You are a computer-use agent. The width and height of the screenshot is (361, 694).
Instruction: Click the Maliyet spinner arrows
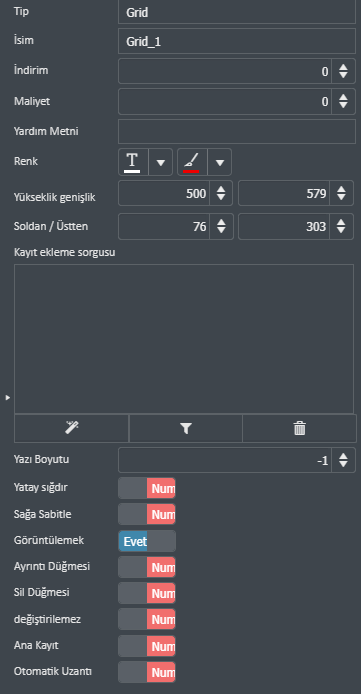[x=343, y=101]
